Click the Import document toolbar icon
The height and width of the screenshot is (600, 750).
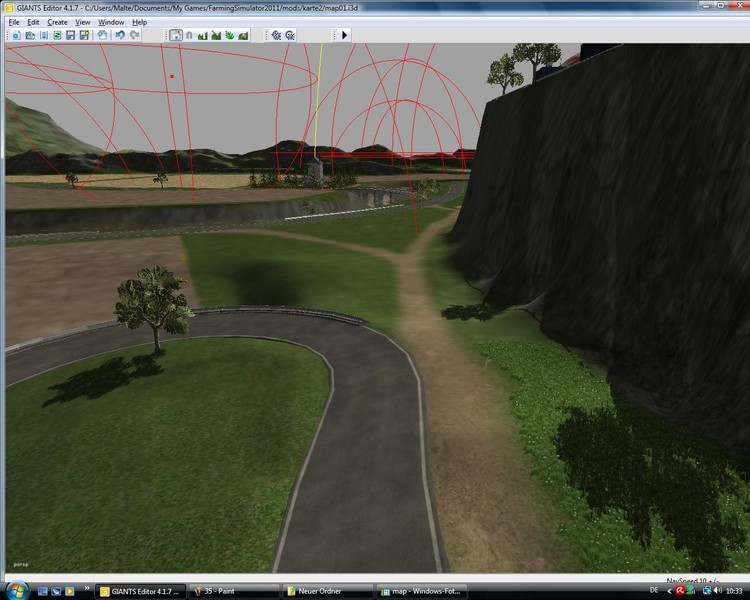point(44,35)
